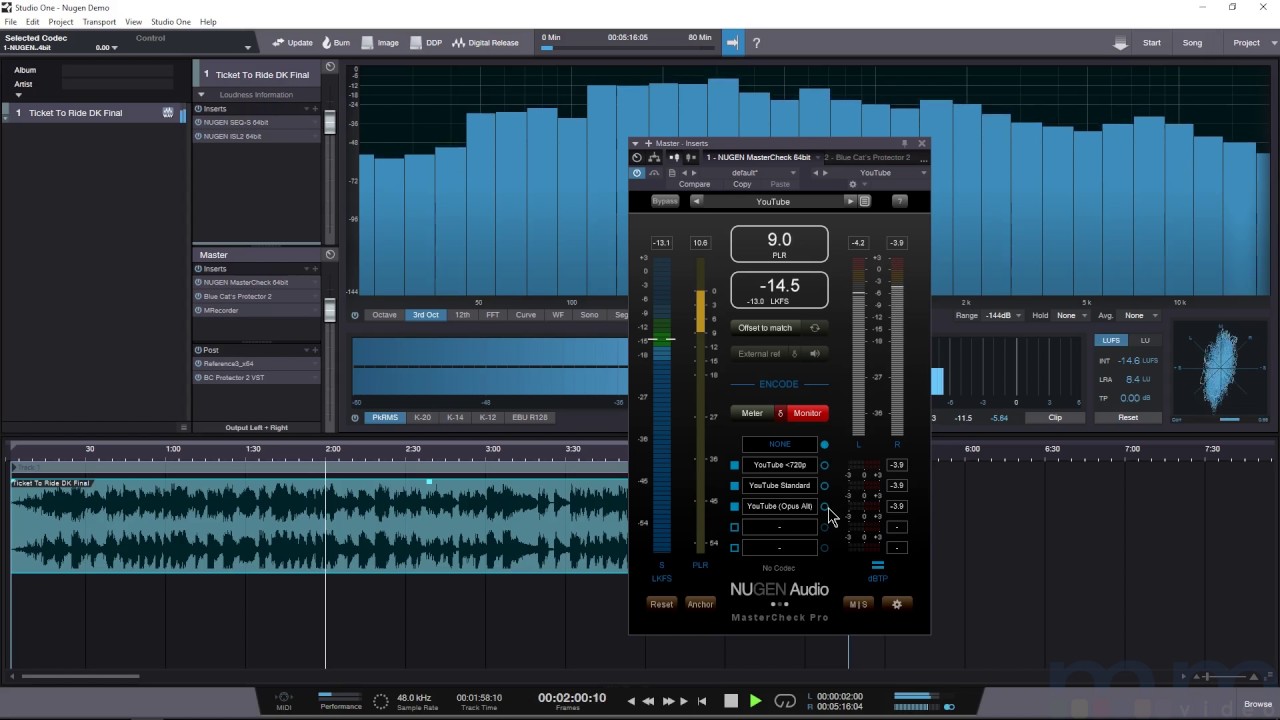This screenshot has height=720, width=1280.
Task: Click the Update toolbar icon
Action: [x=278, y=43]
